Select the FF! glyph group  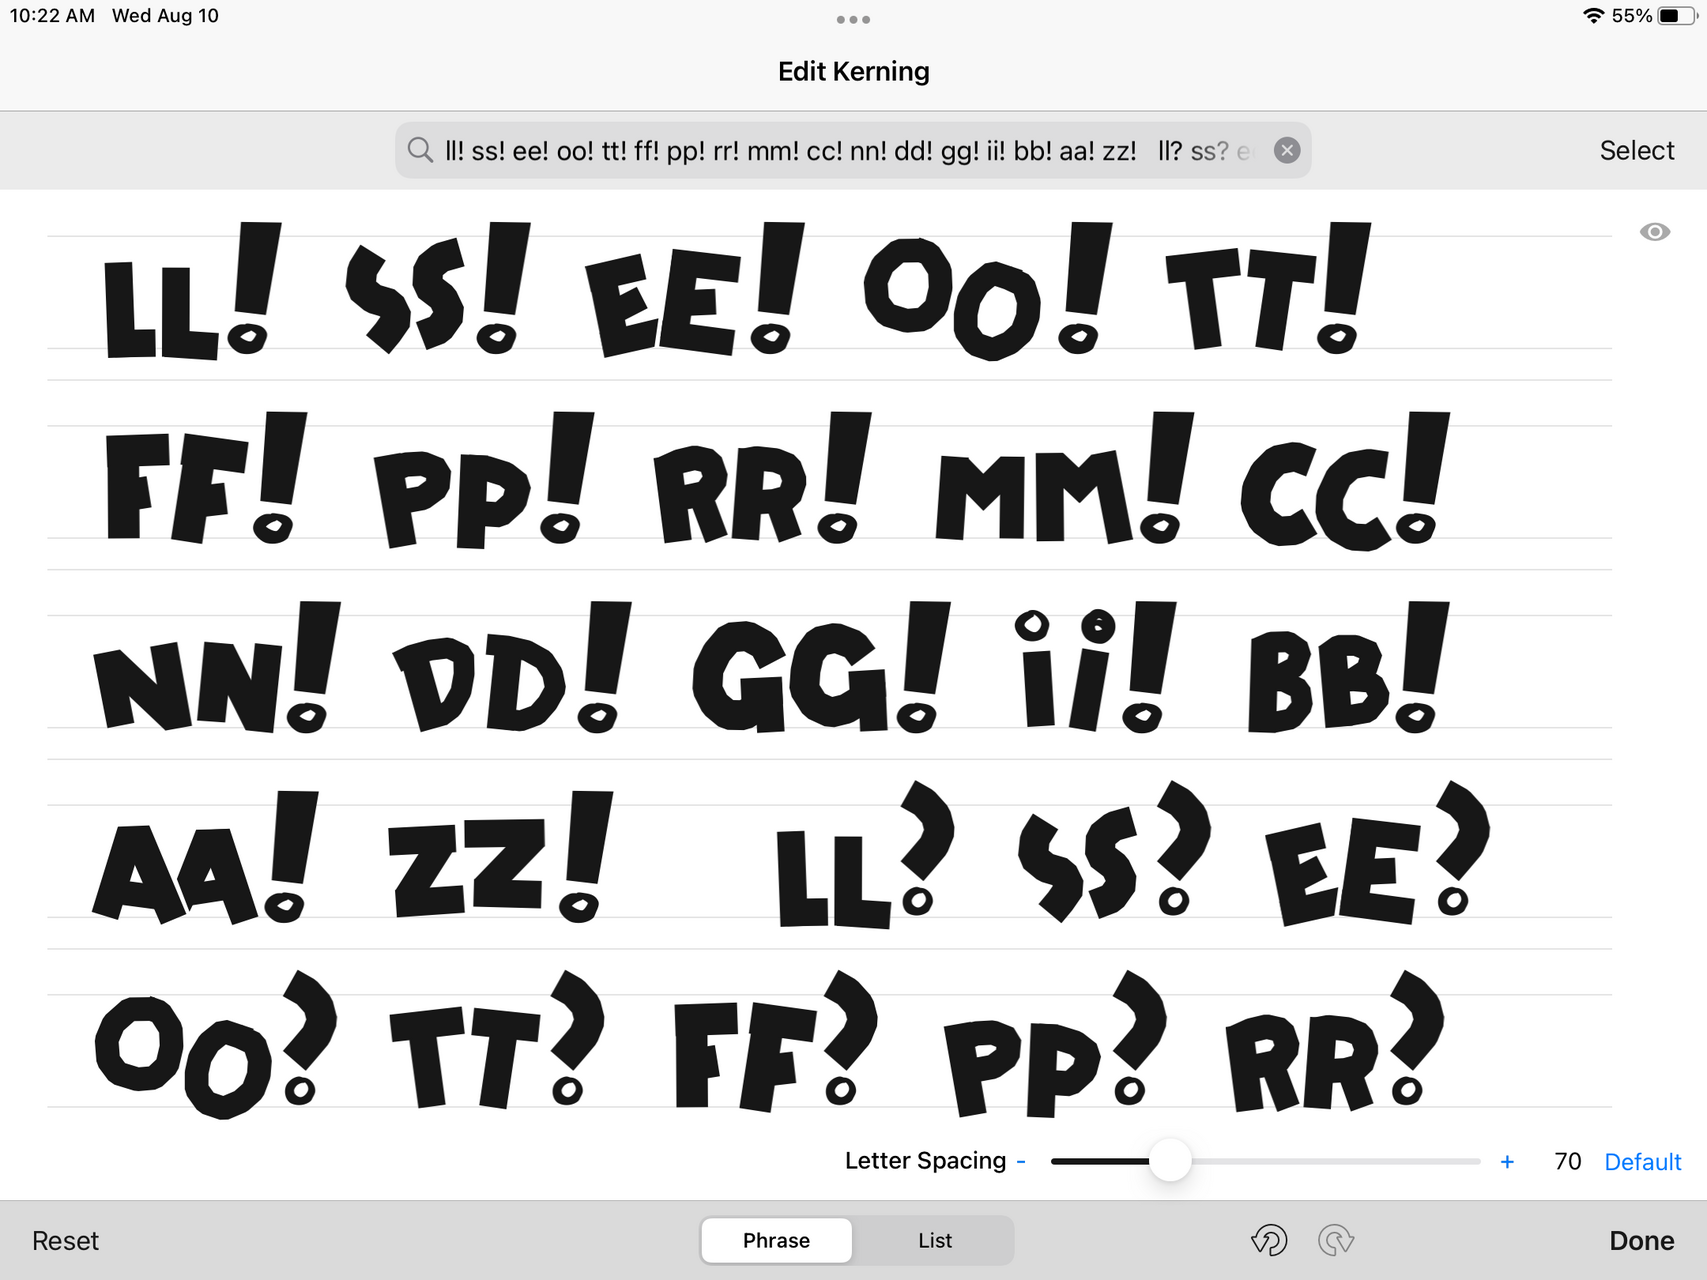(x=206, y=478)
